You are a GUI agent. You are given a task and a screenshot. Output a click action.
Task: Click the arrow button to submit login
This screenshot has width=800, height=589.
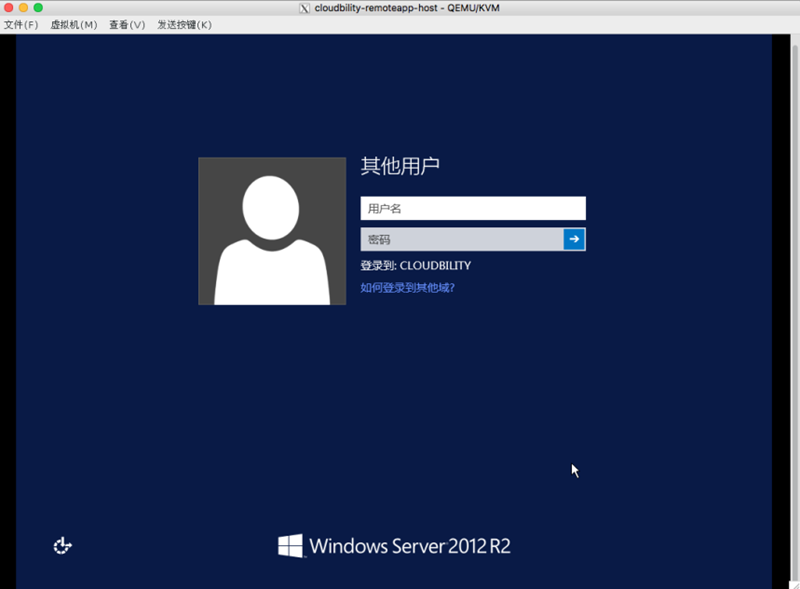coord(574,239)
